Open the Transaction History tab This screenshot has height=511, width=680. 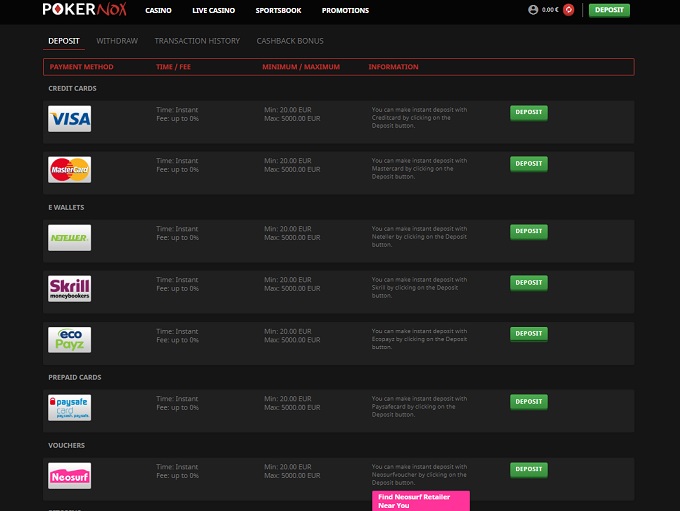click(x=197, y=41)
